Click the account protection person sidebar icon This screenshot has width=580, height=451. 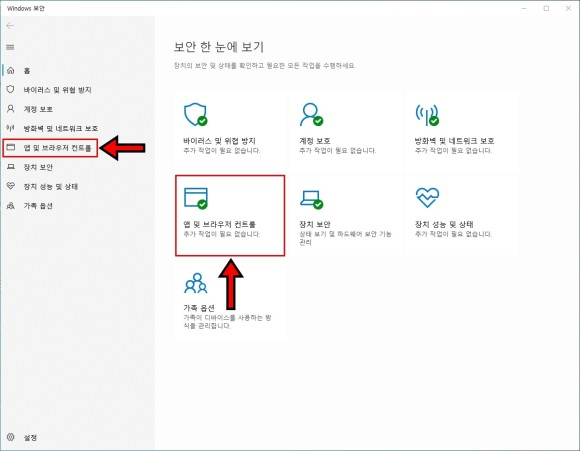(11, 108)
